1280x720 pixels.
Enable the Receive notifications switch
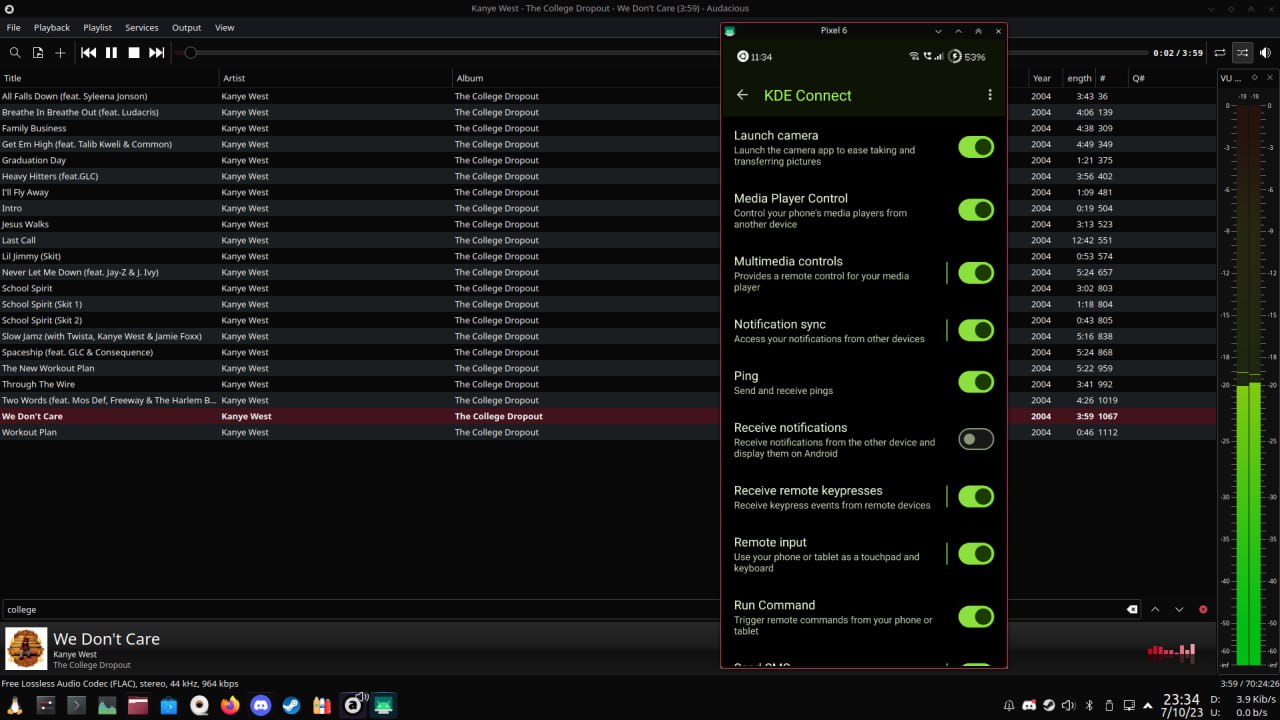pyautogui.click(x=976, y=439)
